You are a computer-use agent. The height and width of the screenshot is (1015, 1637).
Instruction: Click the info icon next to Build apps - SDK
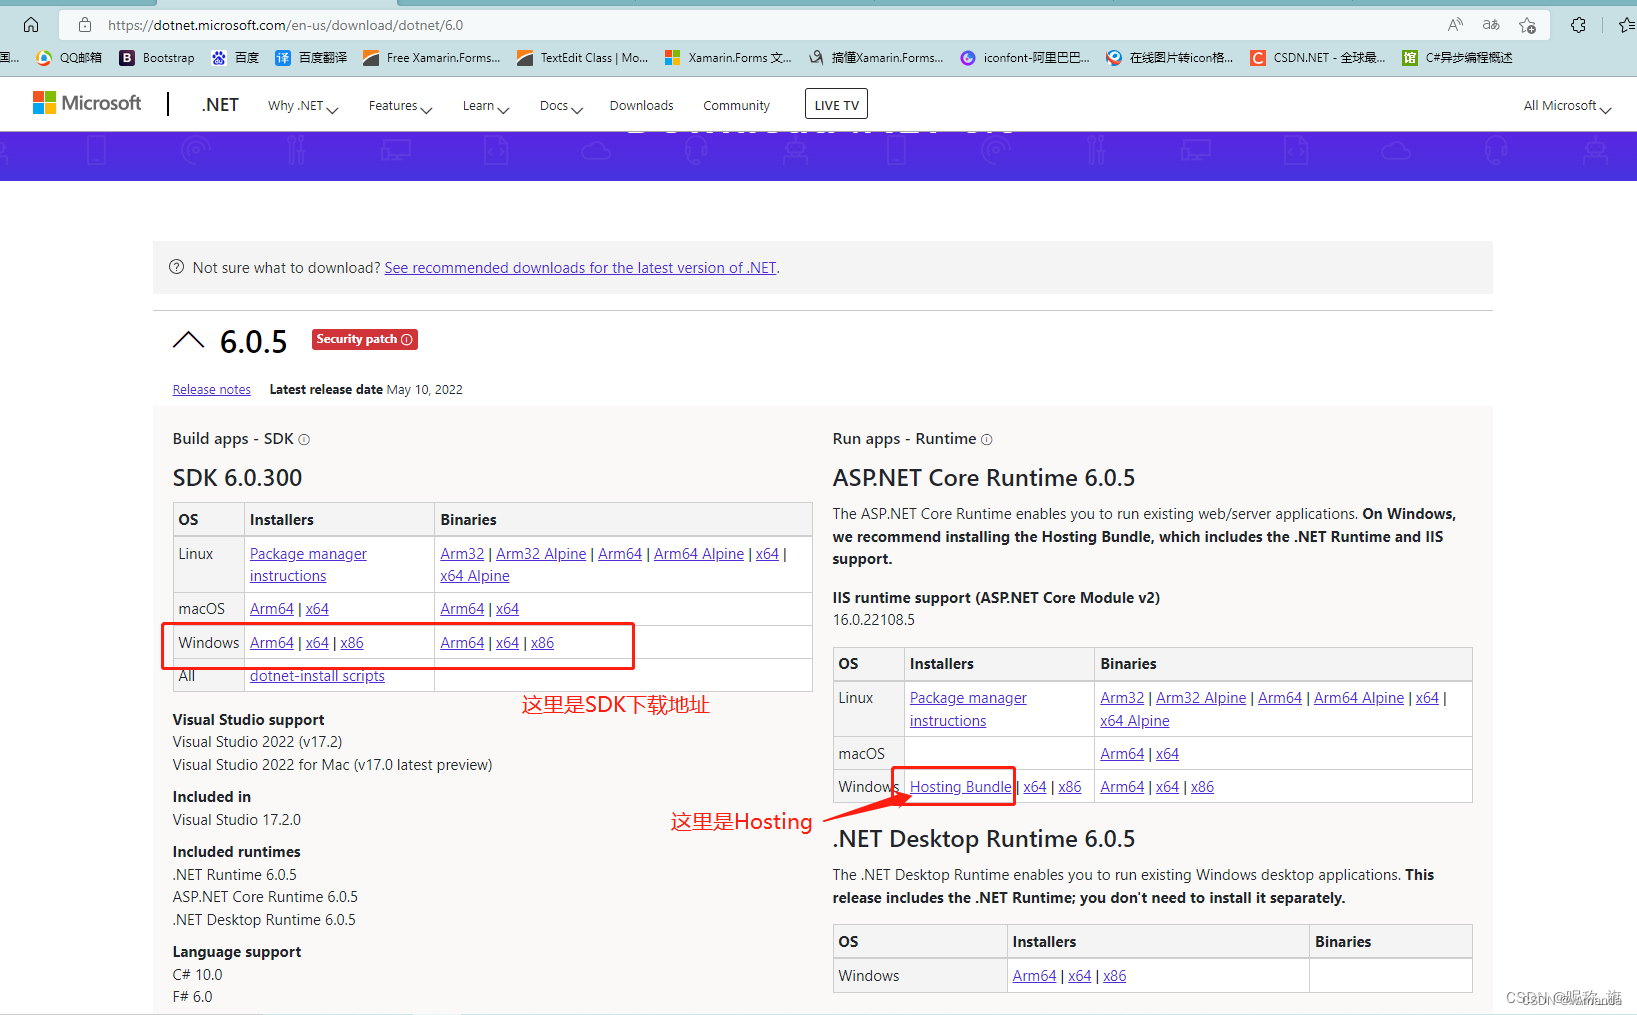[x=304, y=439]
